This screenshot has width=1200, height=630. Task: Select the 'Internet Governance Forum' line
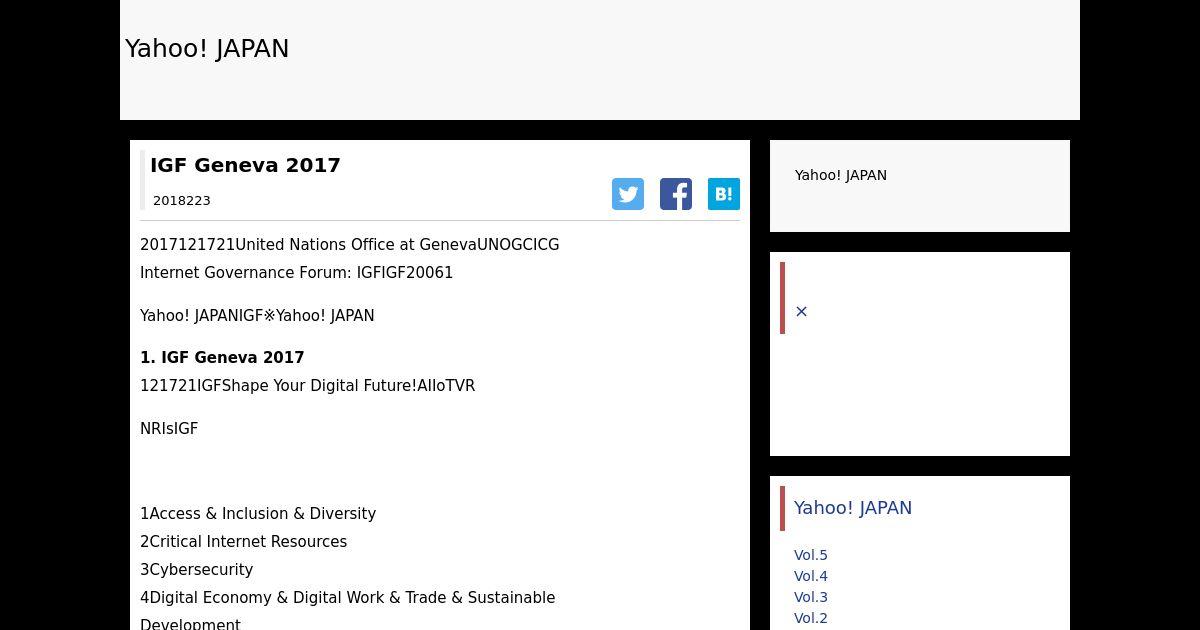pos(297,273)
